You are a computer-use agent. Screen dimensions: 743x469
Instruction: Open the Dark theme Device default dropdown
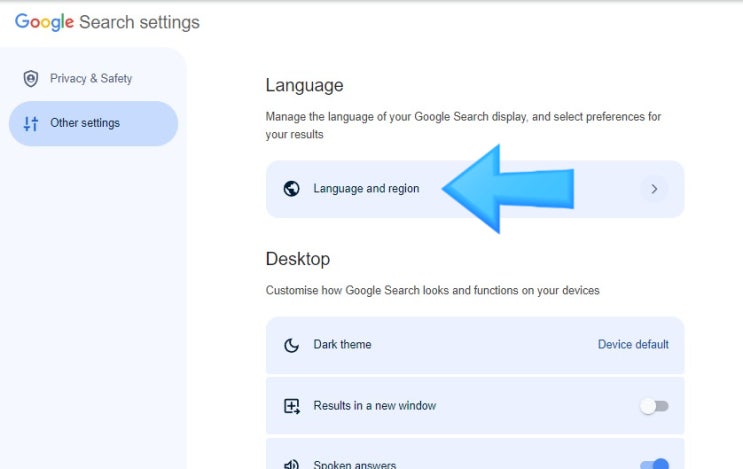point(633,344)
